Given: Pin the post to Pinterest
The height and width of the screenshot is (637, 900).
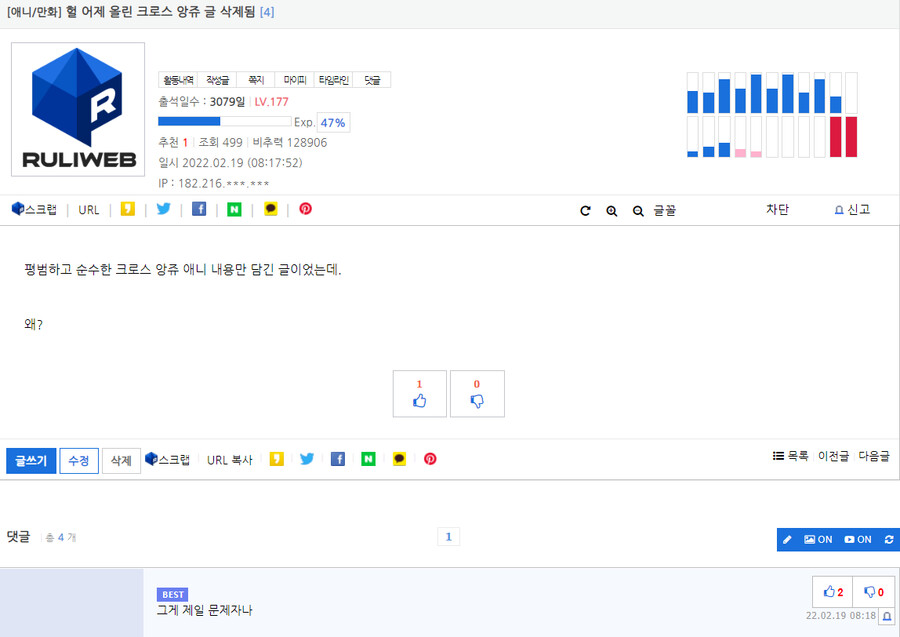Looking at the screenshot, I should coord(305,209).
